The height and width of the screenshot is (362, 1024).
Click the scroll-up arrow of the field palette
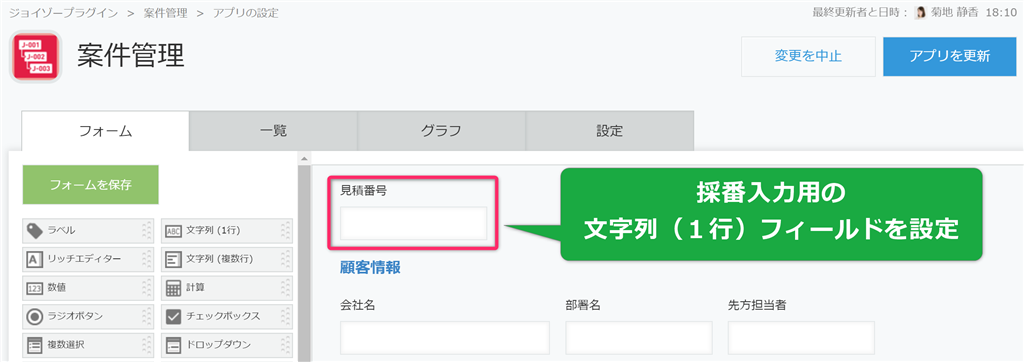click(303, 159)
